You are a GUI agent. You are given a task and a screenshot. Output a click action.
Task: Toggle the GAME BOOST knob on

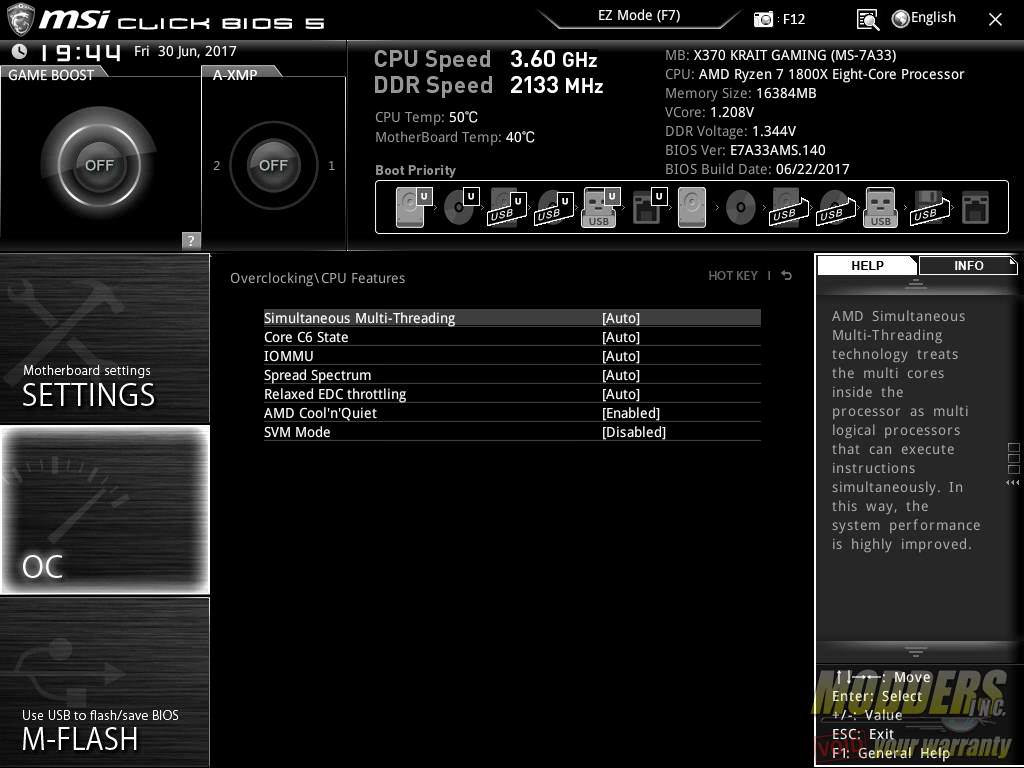(x=99, y=165)
